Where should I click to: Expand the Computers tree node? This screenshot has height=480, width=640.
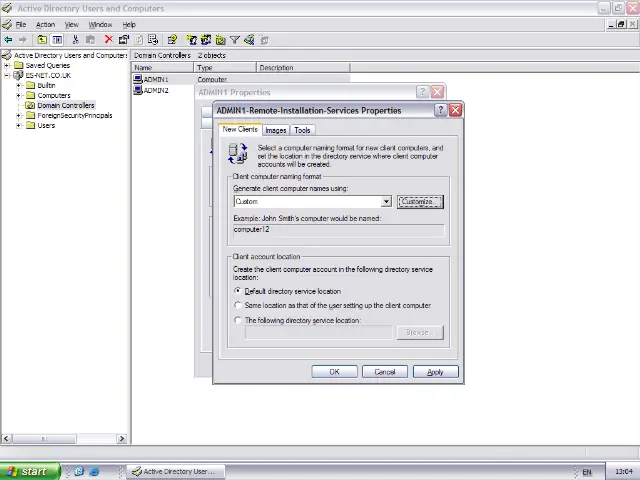click(x=19, y=95)
